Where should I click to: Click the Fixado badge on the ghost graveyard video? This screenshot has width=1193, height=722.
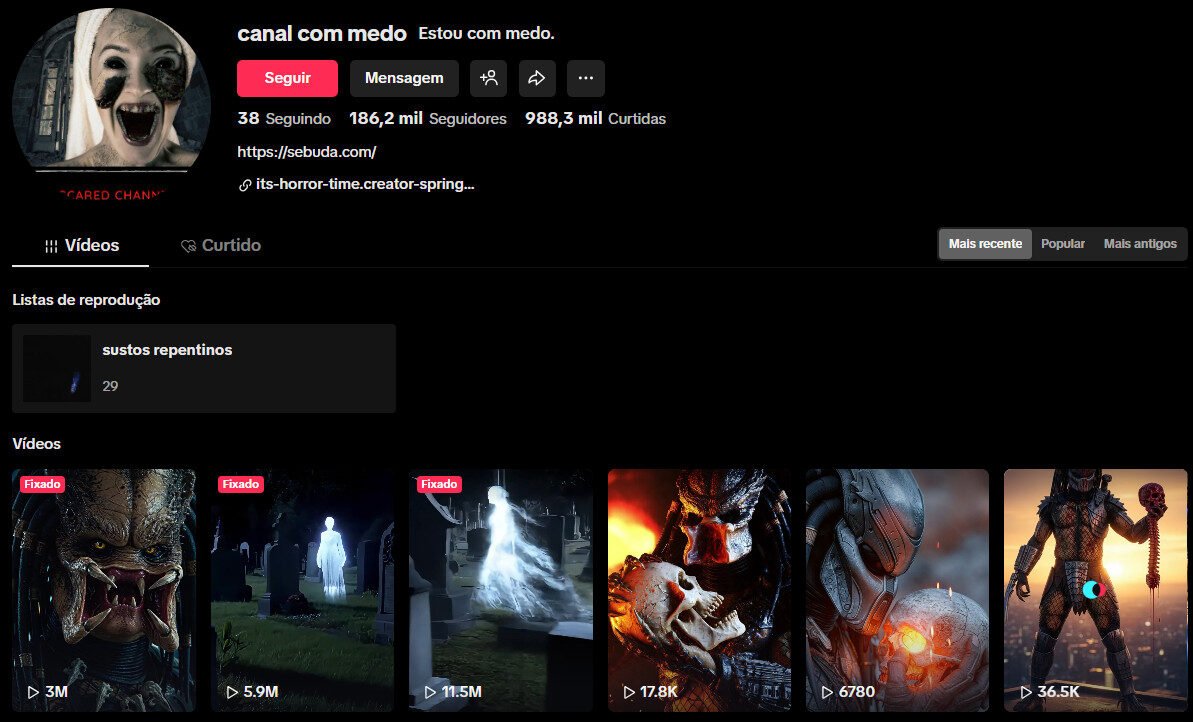click(x=240, y=484)
